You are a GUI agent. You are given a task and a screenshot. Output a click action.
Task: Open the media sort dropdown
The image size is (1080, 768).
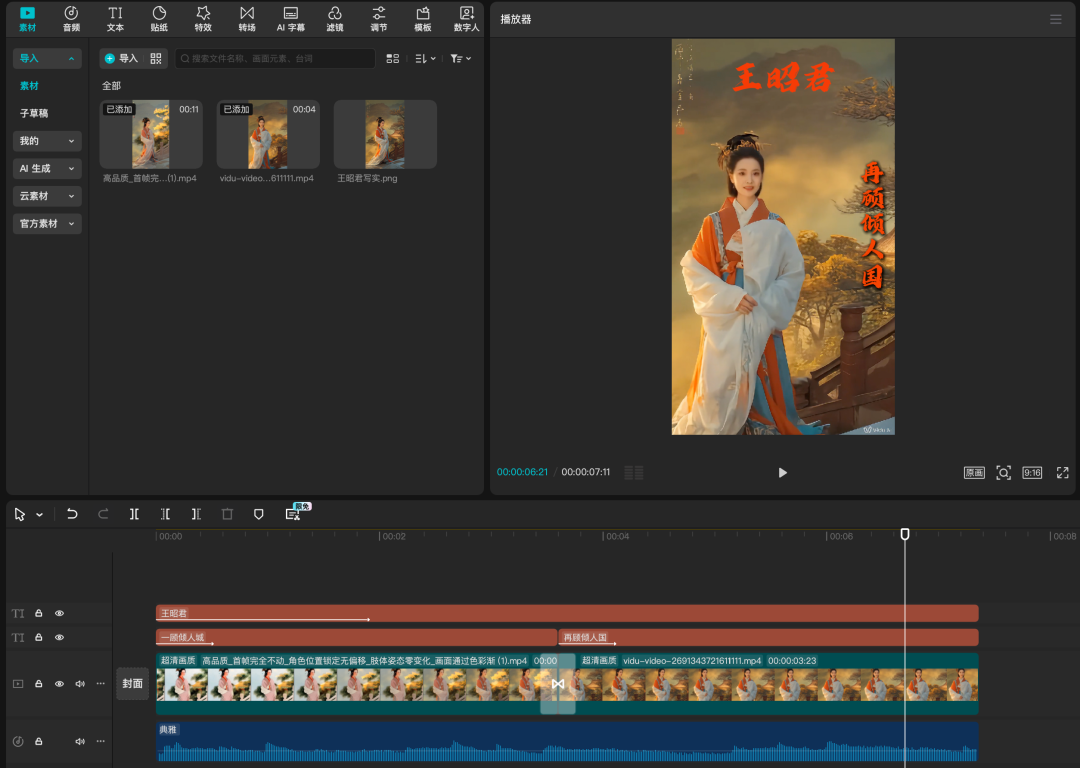(x=425, y=59)
